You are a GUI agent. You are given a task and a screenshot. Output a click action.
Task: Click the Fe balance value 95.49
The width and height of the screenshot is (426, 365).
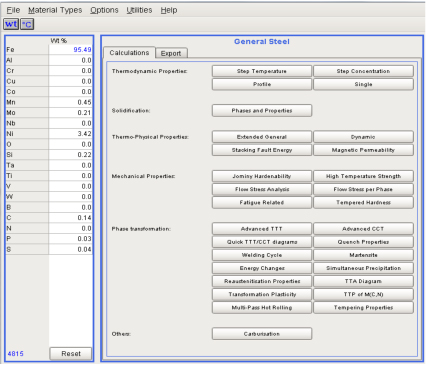click(70, 50)
